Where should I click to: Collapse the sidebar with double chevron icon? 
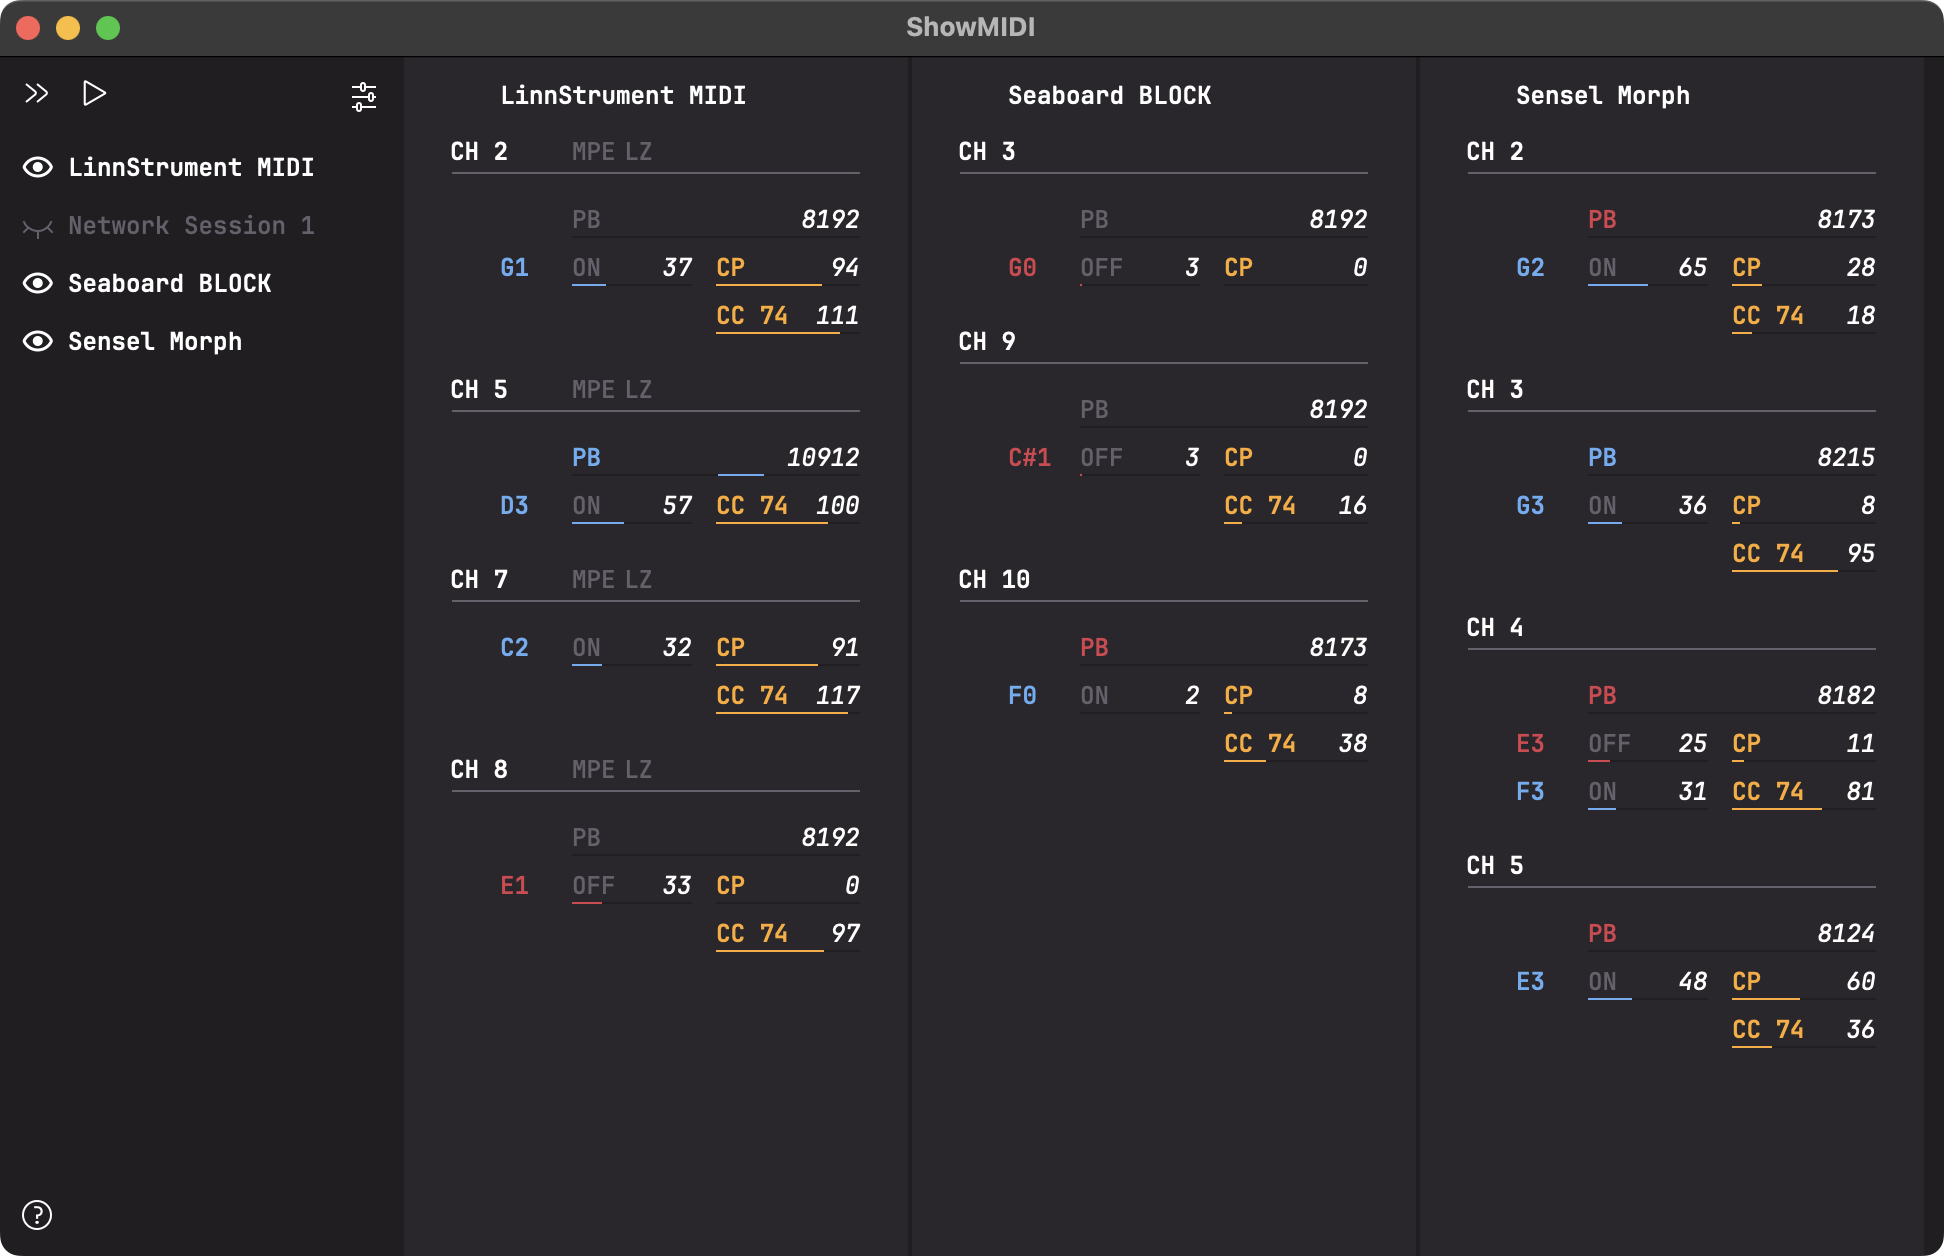click(x=37, y=94)
